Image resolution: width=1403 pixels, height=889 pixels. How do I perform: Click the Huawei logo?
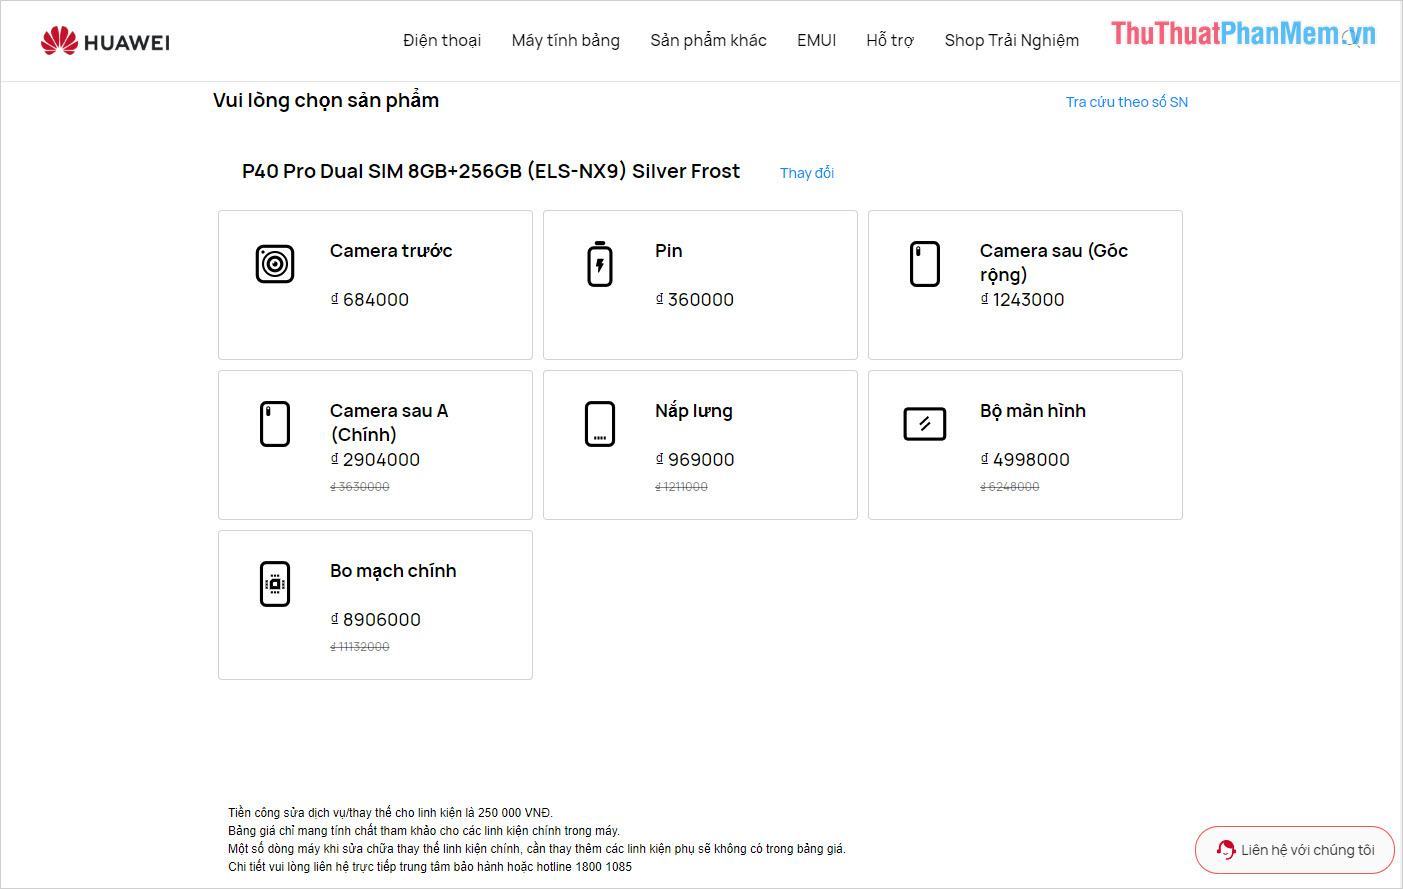tap(105, 41)
